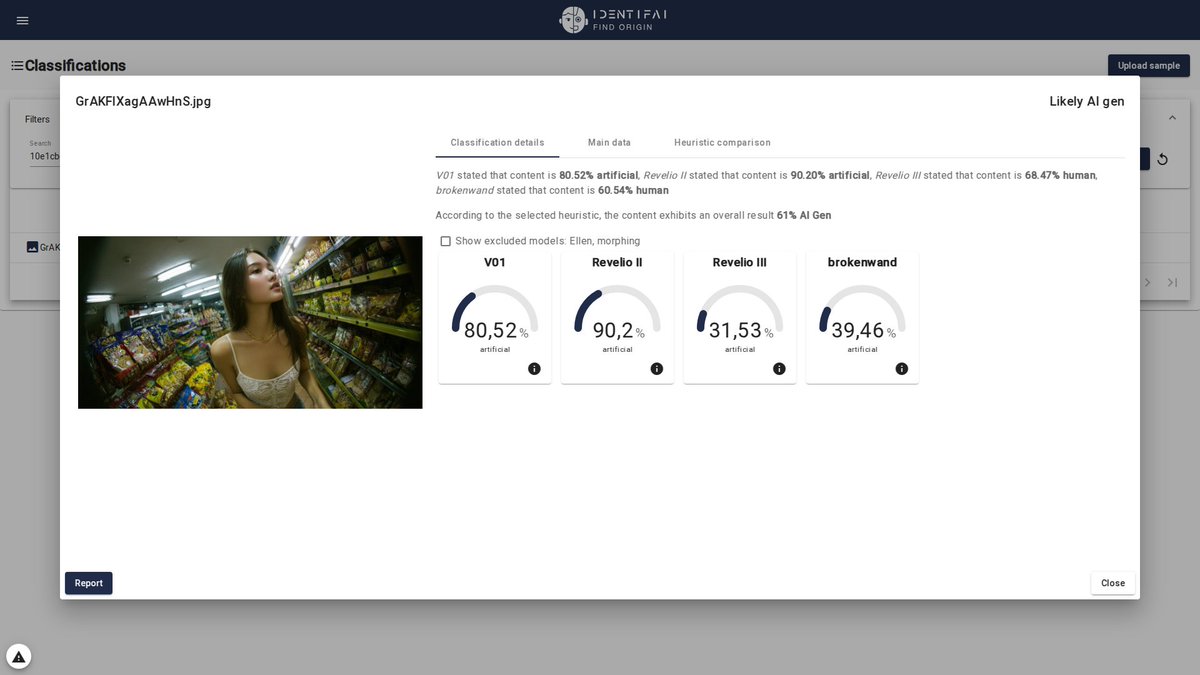1200x675 pixels.
Task: Open the Heuristic comparison tab
Action: (x=722, y=142)
